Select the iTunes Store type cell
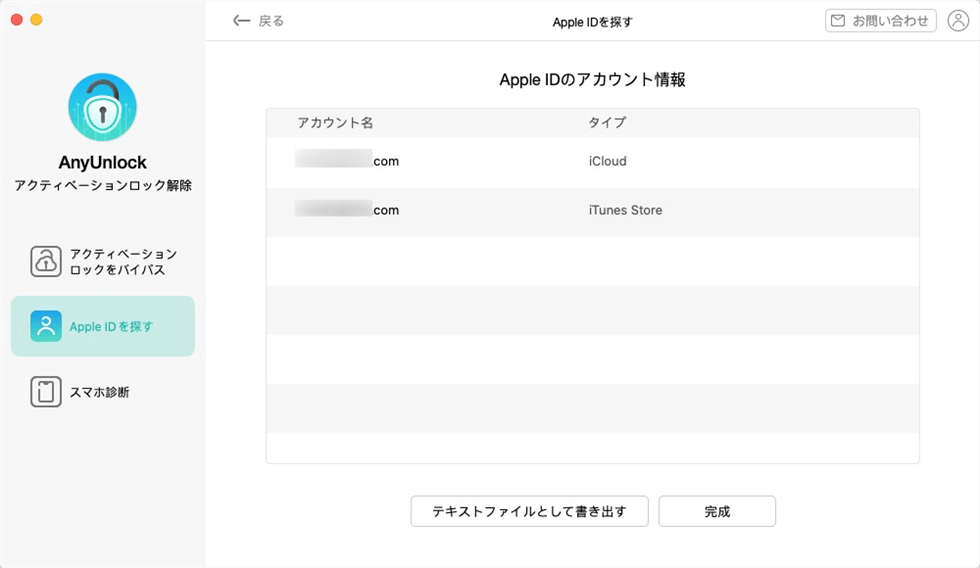The image size is (980, 568). click(625, 211)
